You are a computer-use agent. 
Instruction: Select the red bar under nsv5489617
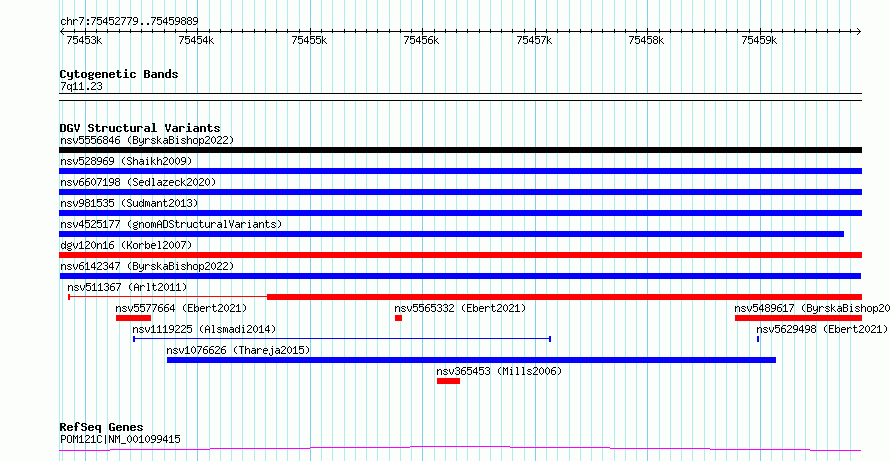[798, 318]
